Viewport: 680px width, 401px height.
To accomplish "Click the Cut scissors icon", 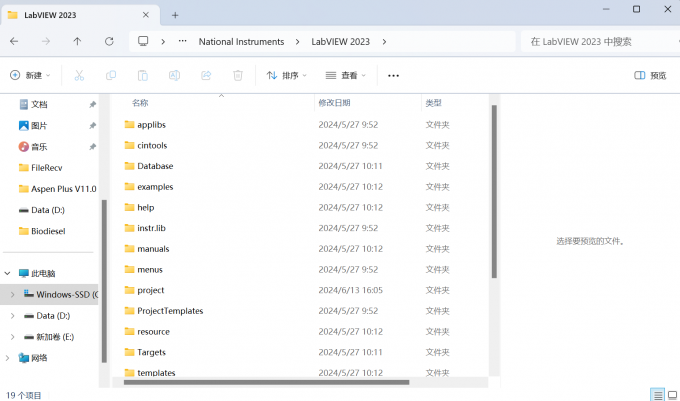I will pyautogui.click(x=79, y=75).
